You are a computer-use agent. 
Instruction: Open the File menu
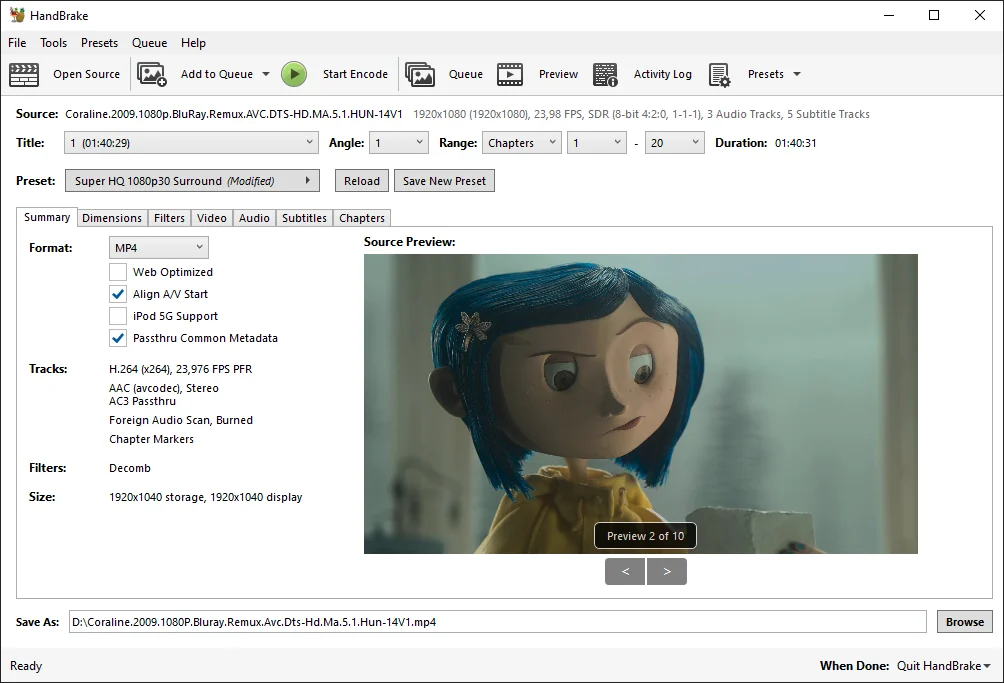[x=17, y=43]
